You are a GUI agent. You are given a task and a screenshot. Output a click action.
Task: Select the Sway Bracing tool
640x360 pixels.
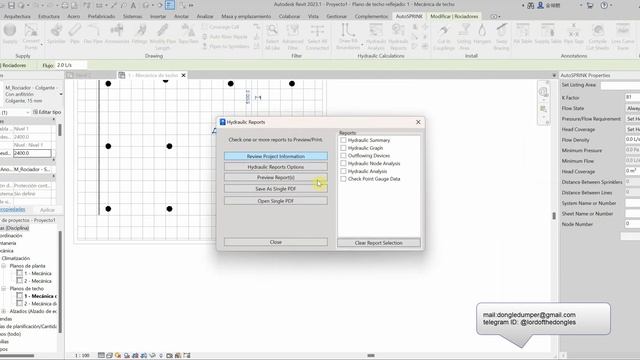tap(501, 37)
